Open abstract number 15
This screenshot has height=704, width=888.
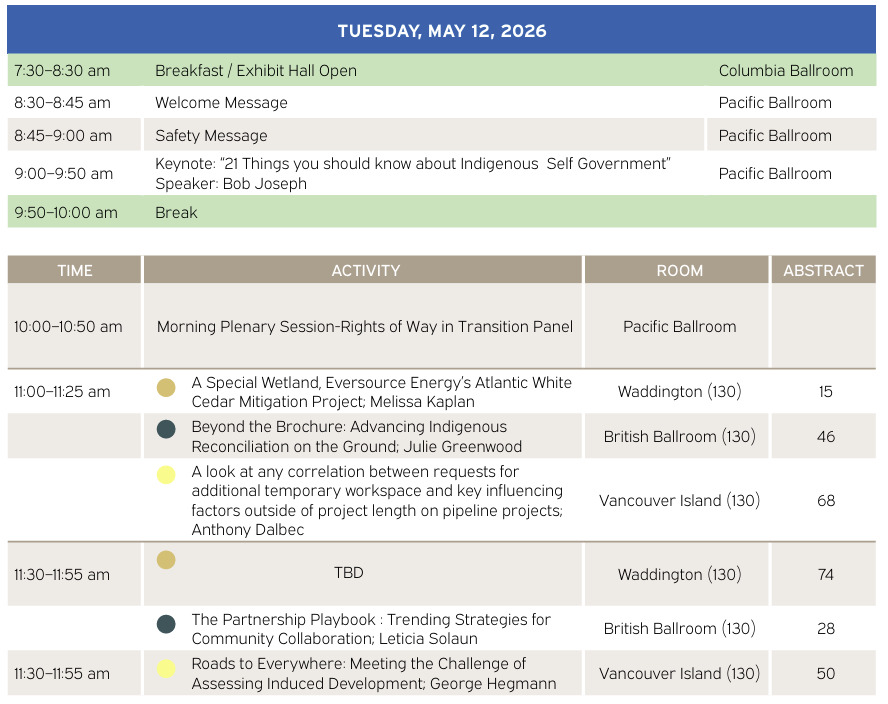point(825,392)
